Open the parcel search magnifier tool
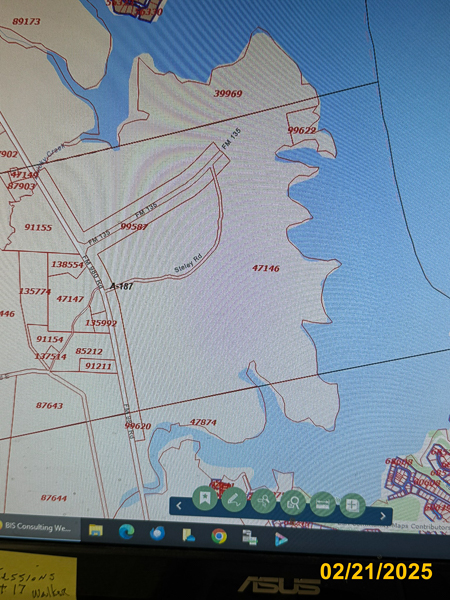The height and width of the screenshot is (600, 450). (293, 502)
